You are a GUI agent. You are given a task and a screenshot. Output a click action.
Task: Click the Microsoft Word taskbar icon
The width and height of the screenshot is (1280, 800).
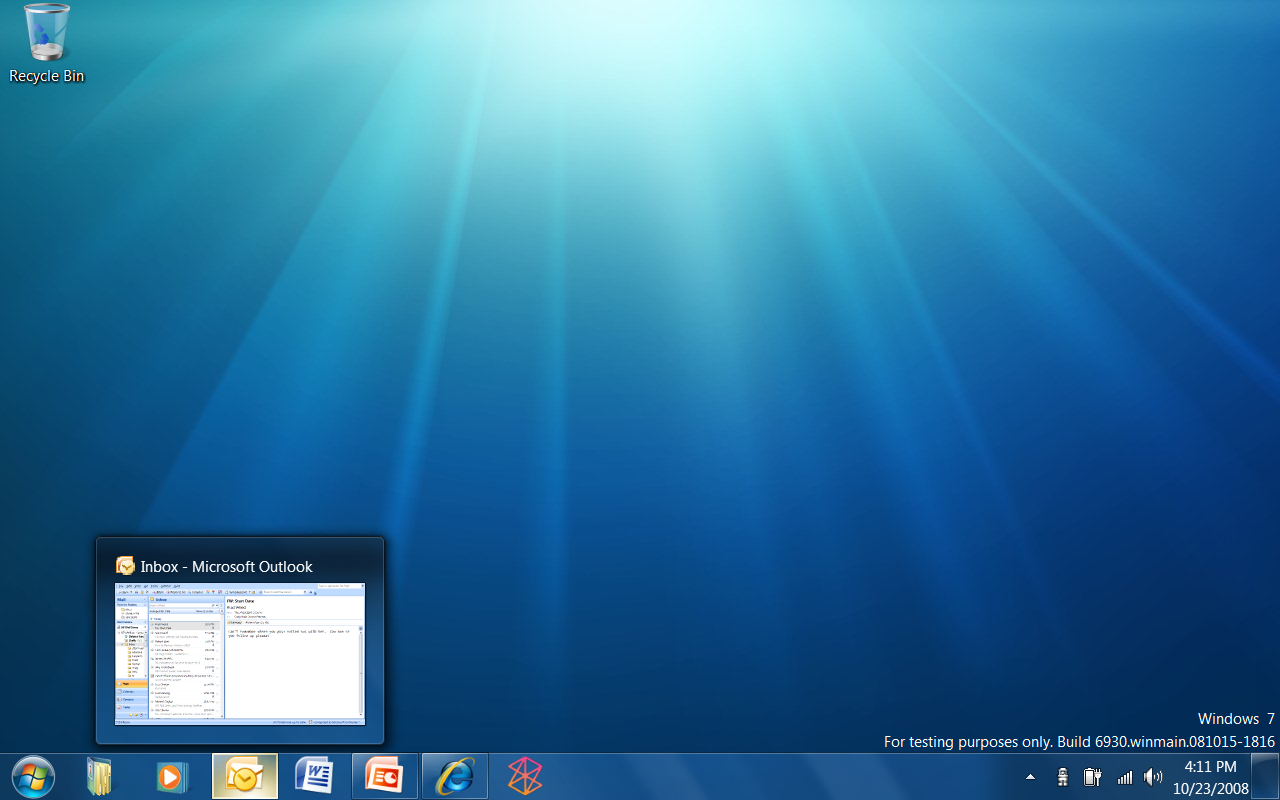pyautogui.click(x=315, y=776)
